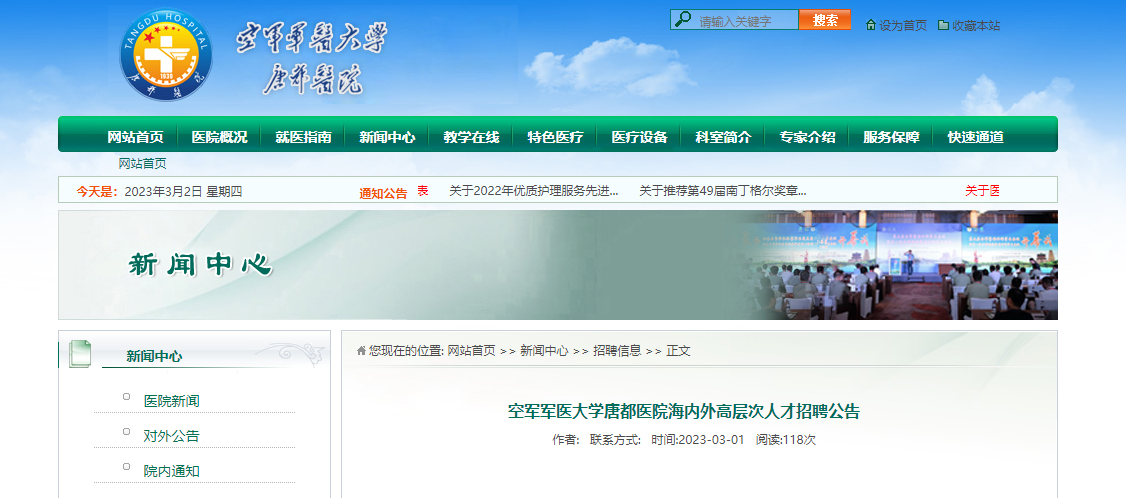Click the bullet marker beside 对外公告
Viewport: 1126px width, 498px height.
tap(126, 432)
